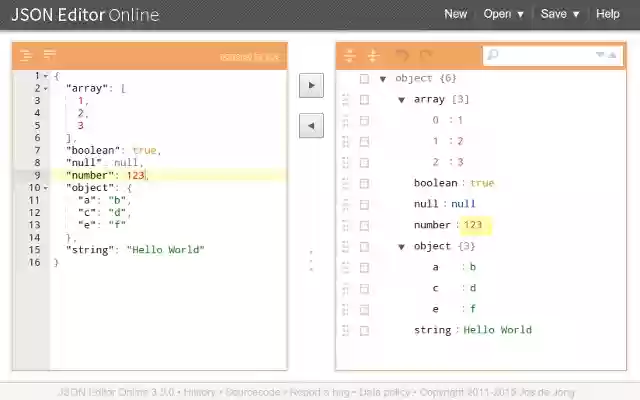Collapse the object {3} tree node

(x=402, y=247)
